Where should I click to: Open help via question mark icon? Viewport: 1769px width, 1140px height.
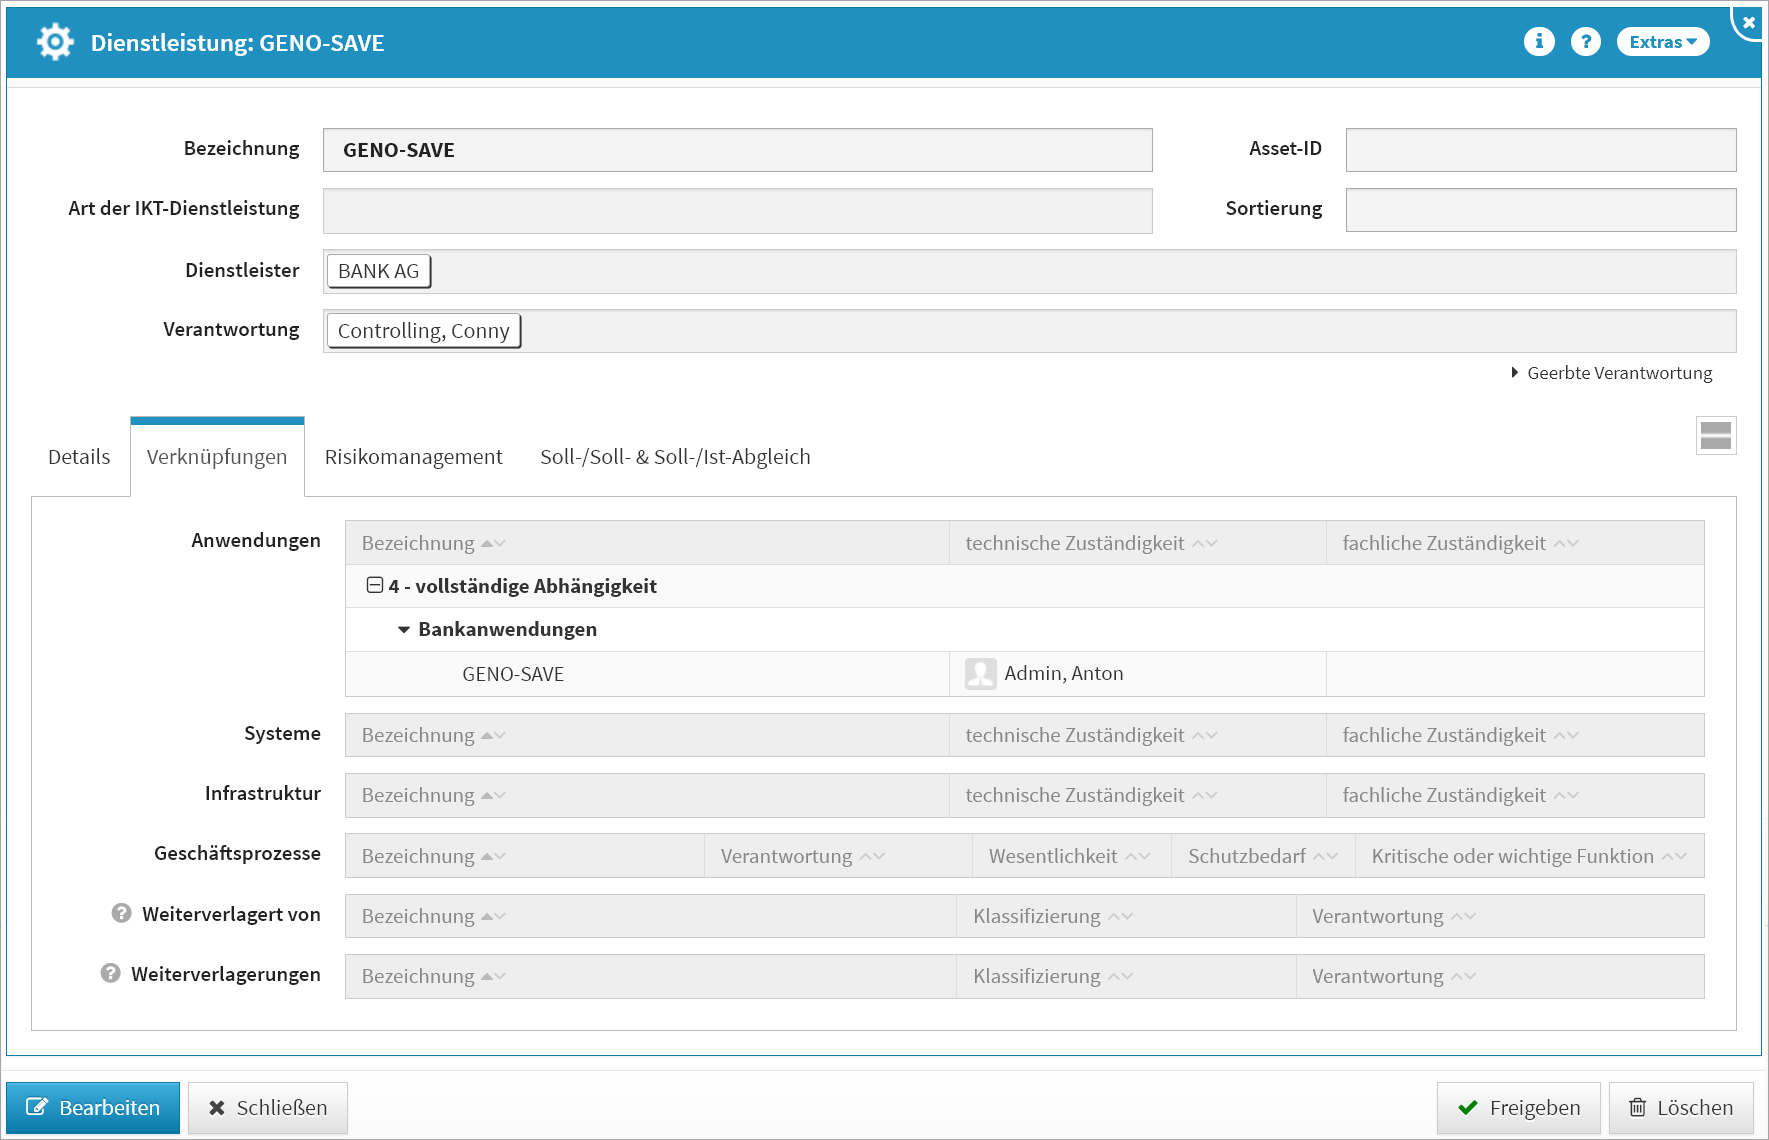1585,42
